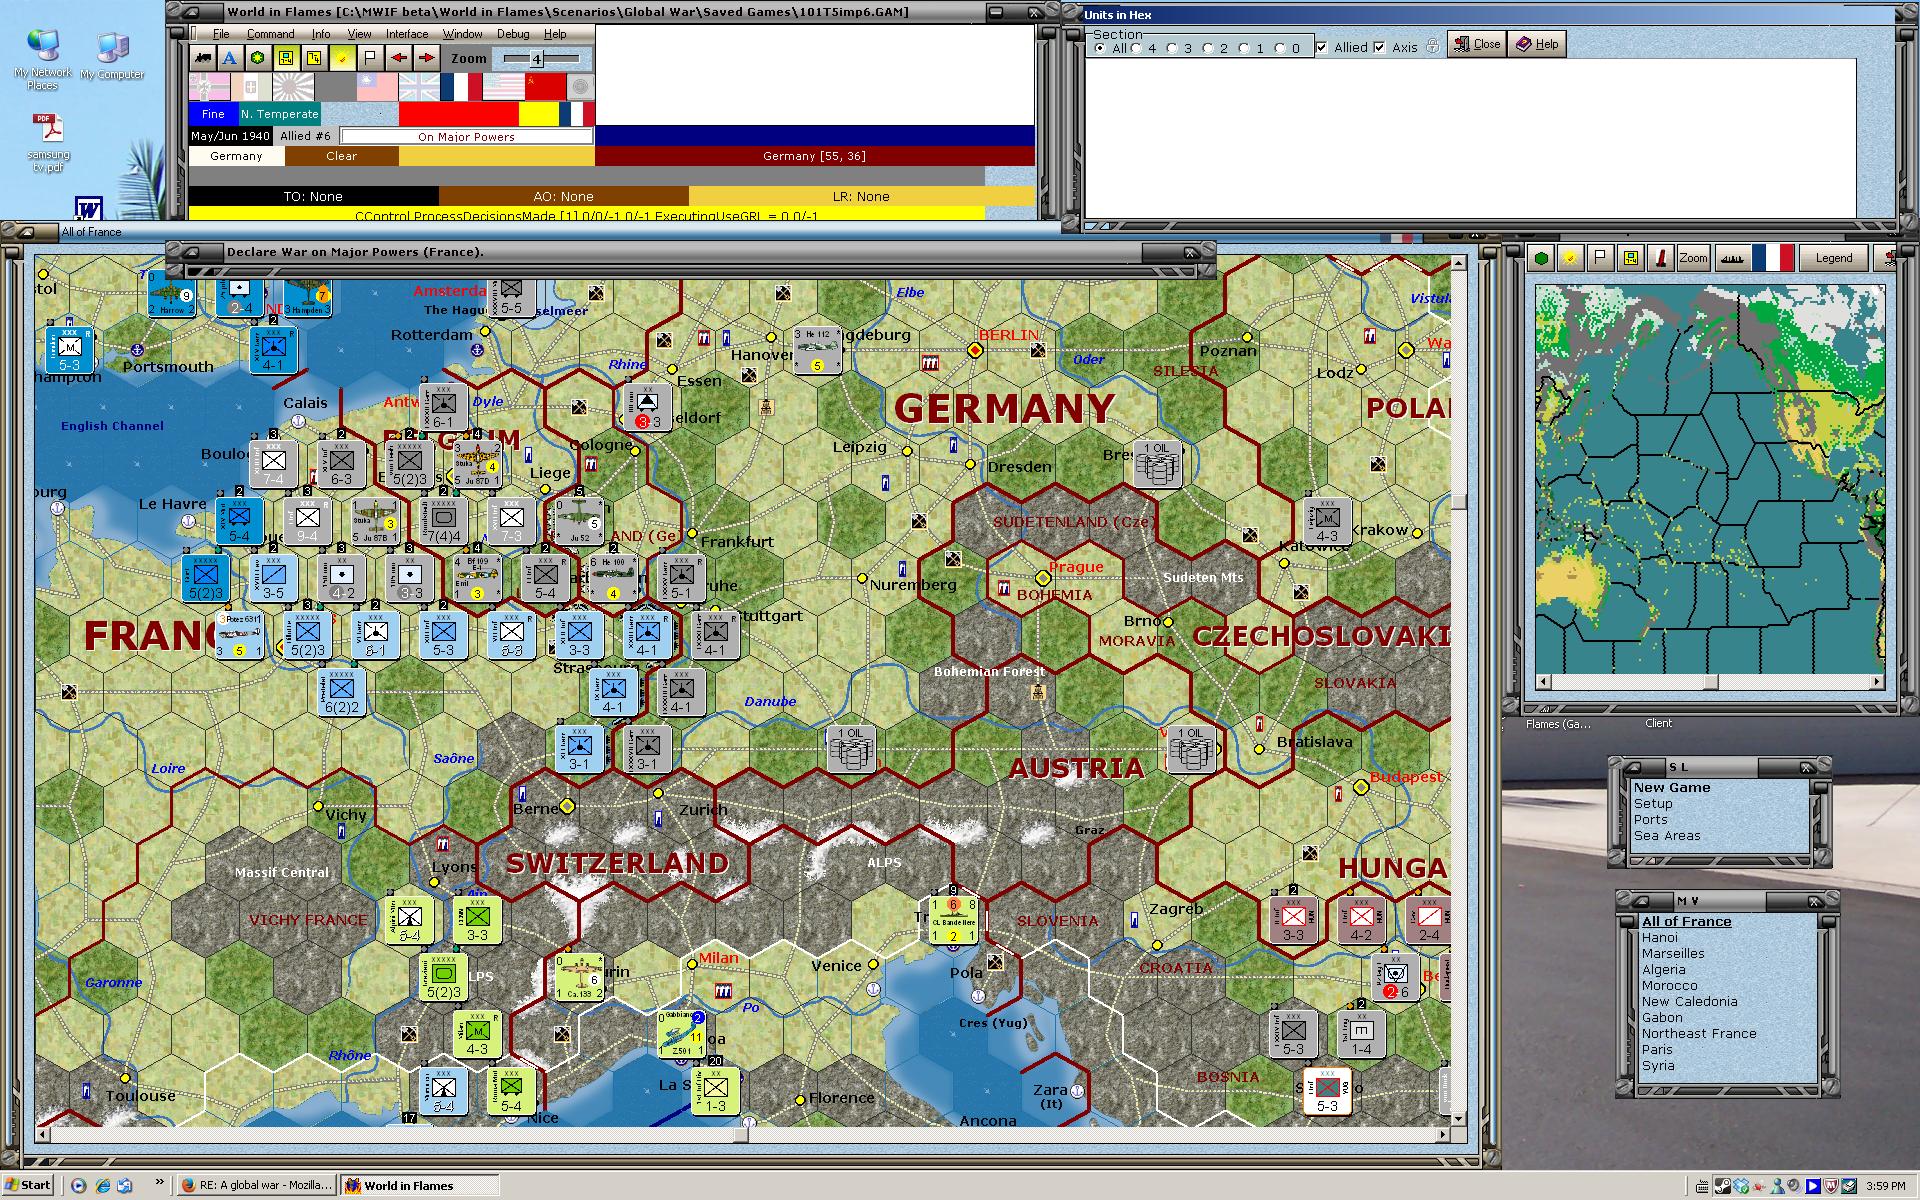The width and height of the screenshot is (1920, 1200).
Task: Open the Command menu
Action: pyautogui.click(x=271, y=34)
